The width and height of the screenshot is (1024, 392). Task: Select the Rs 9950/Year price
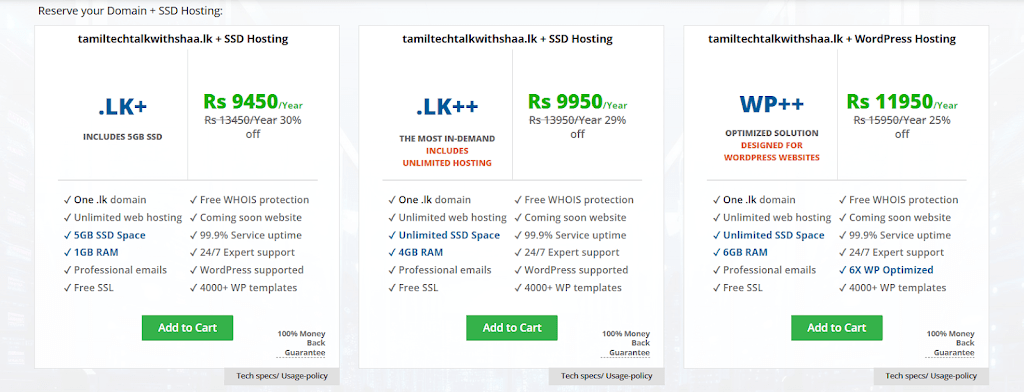[577, 102]
